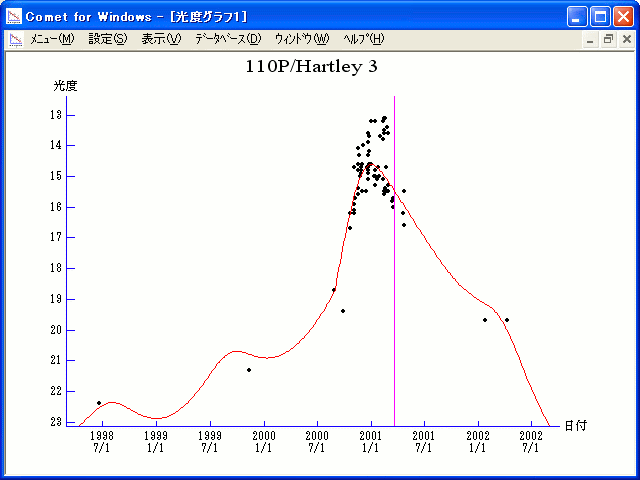Minimize the Comet for Windows main window
Viewport: 640px width, 480px height.
click(578, 16)
